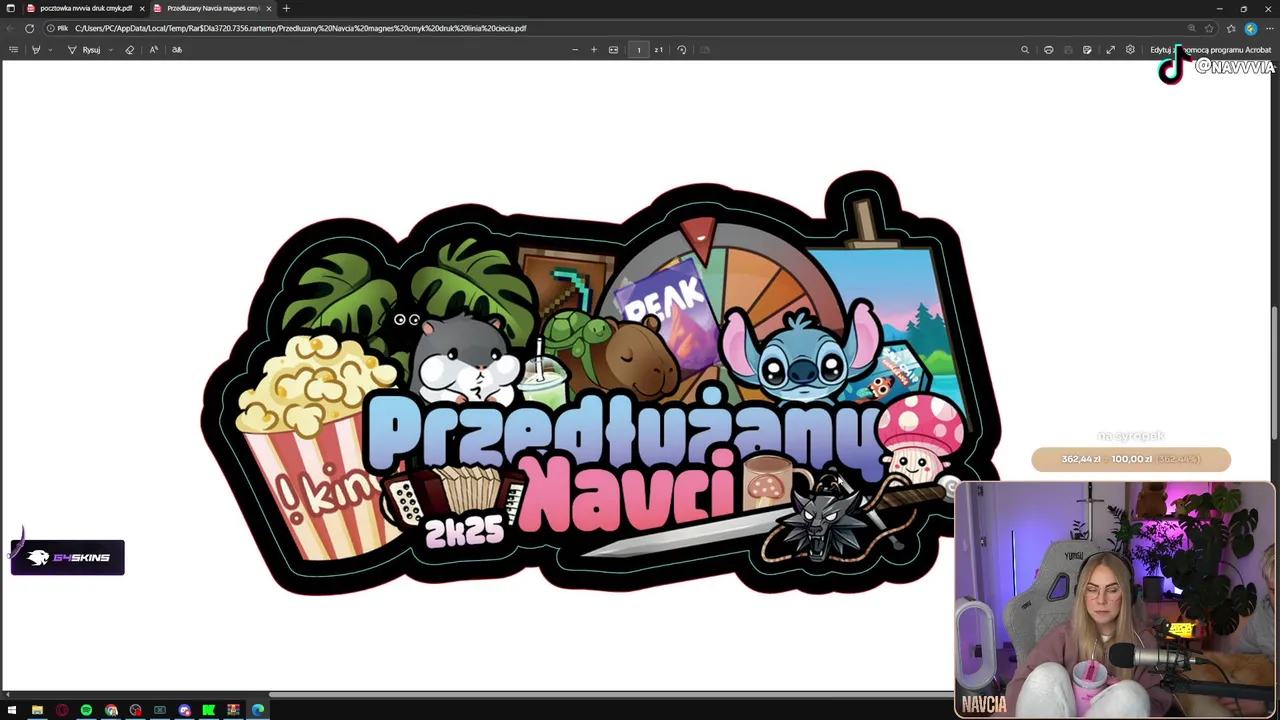Close the Przedluzany Navcia magnes tab
The width and height of the screenshot is (1280, 720).
pos(268,8)
